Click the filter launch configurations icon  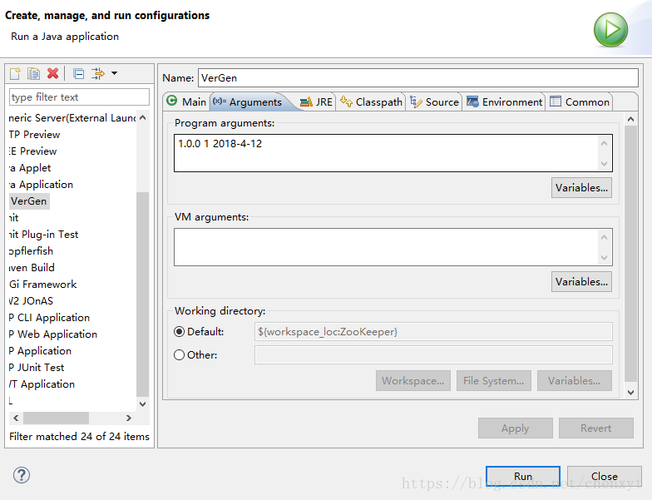pos(98,74)
